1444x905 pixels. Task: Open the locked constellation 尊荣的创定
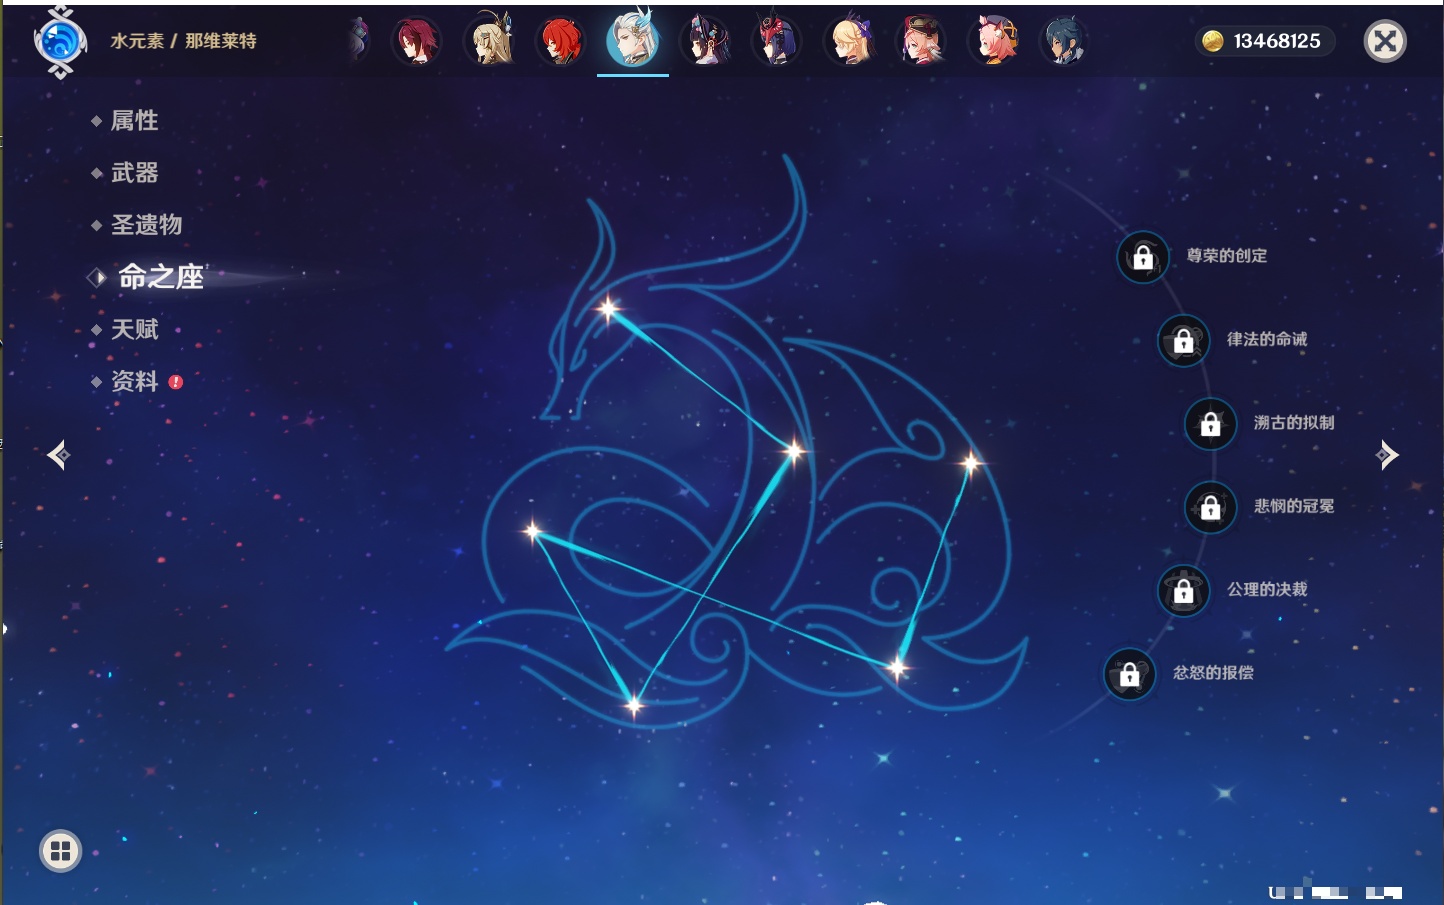tap(1143, 257)
